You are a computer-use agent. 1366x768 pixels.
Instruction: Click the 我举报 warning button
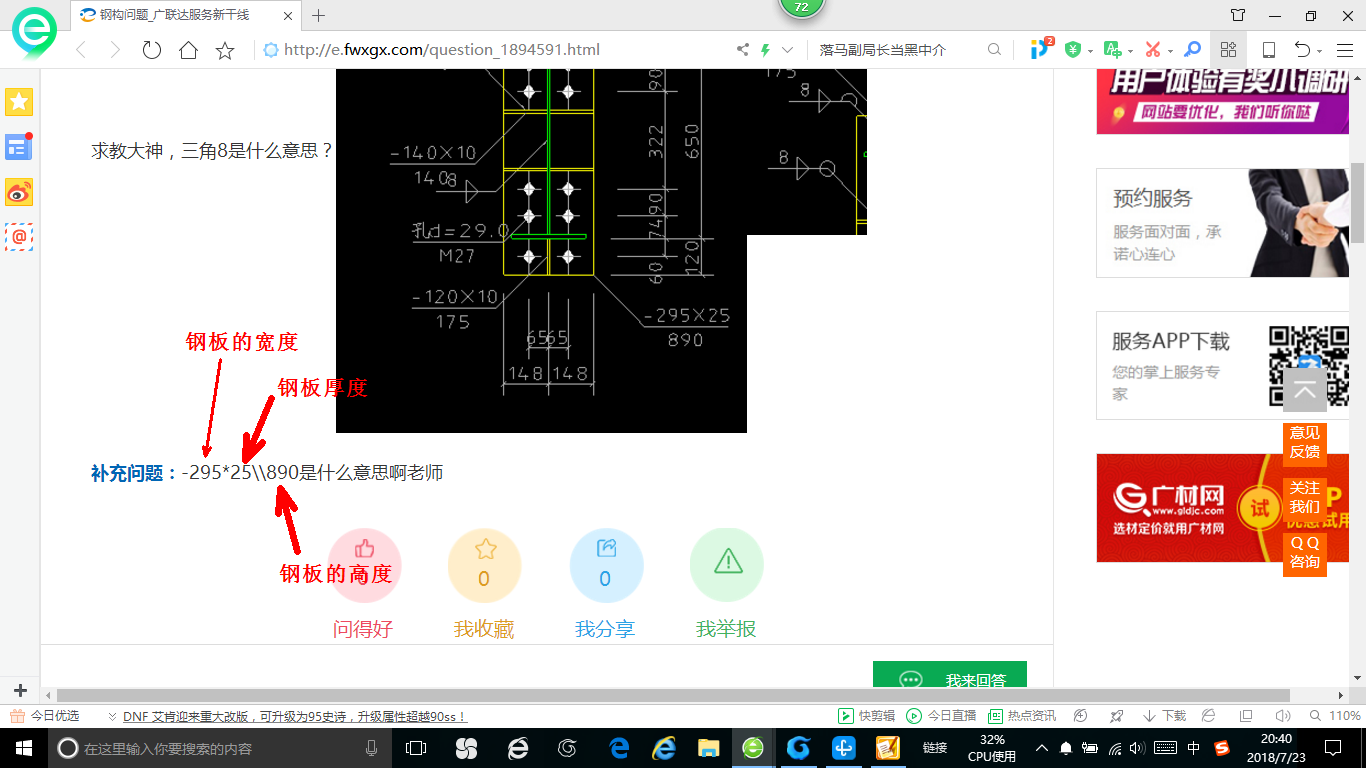[727, 565]
